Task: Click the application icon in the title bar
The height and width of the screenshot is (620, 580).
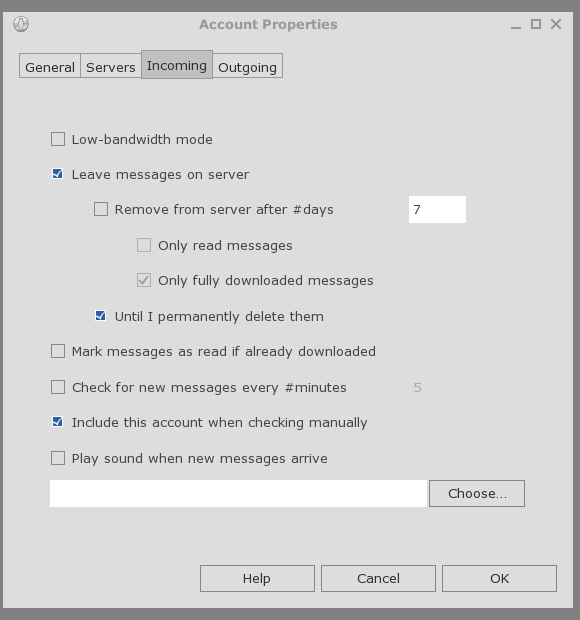Action: pyautogui.click(x=21, y=24)
